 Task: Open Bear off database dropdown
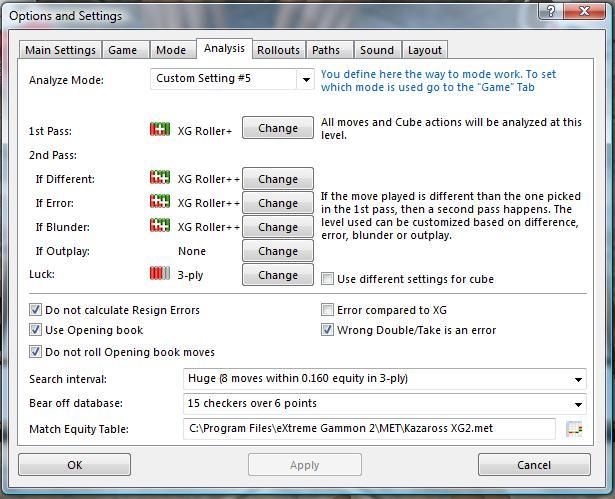577,404
